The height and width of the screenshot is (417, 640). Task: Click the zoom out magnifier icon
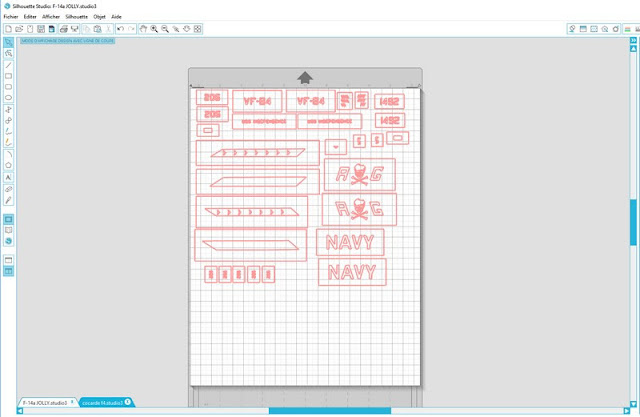coord(165,29)
